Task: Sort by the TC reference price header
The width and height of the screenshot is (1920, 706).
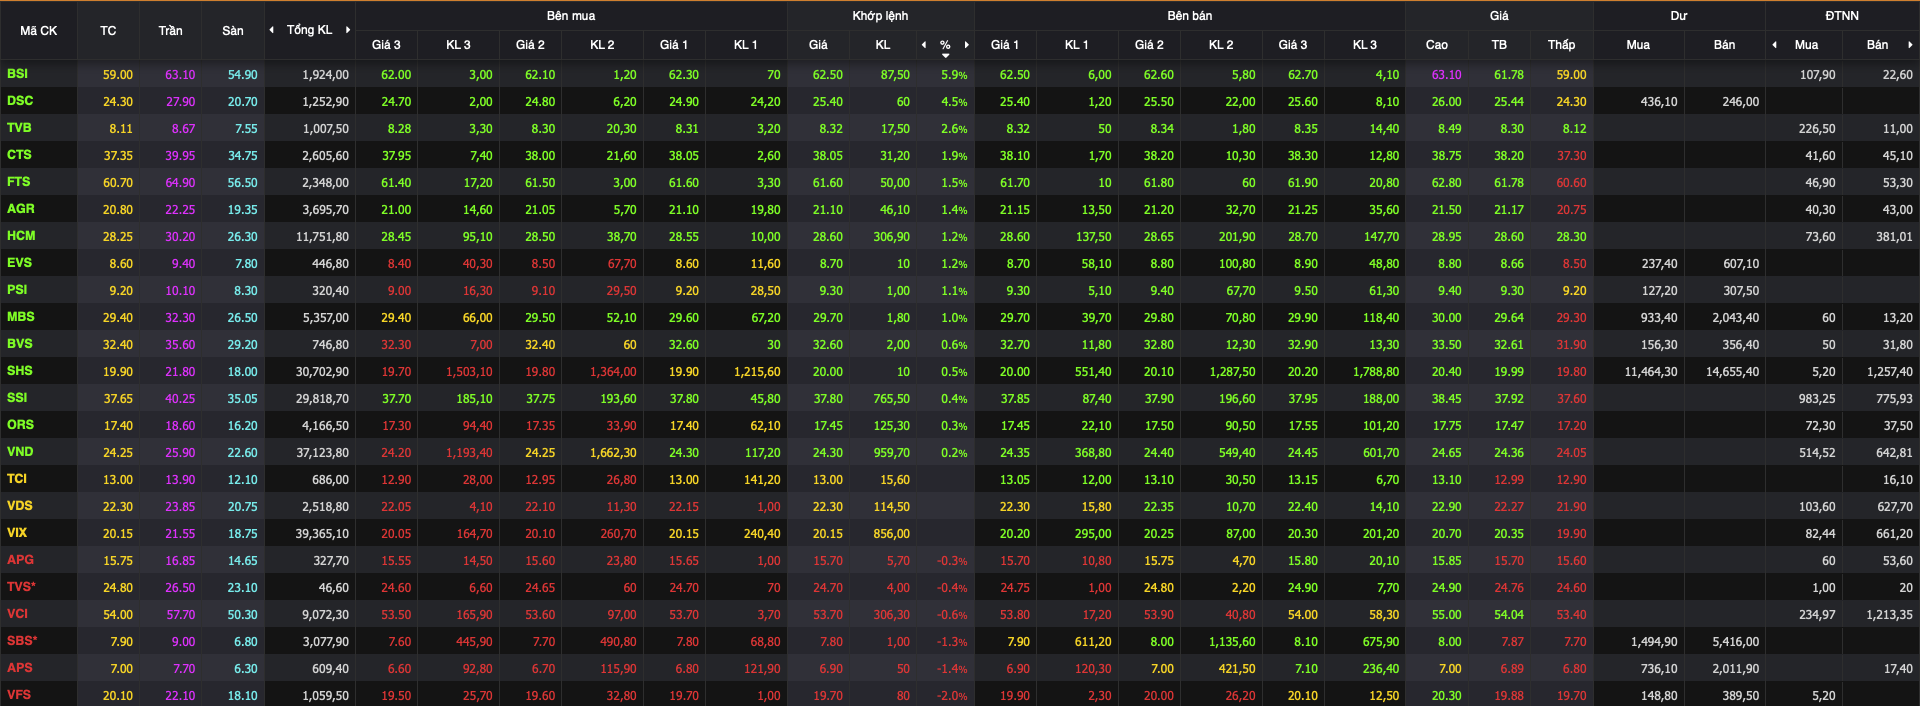Action: coord(108,31)
